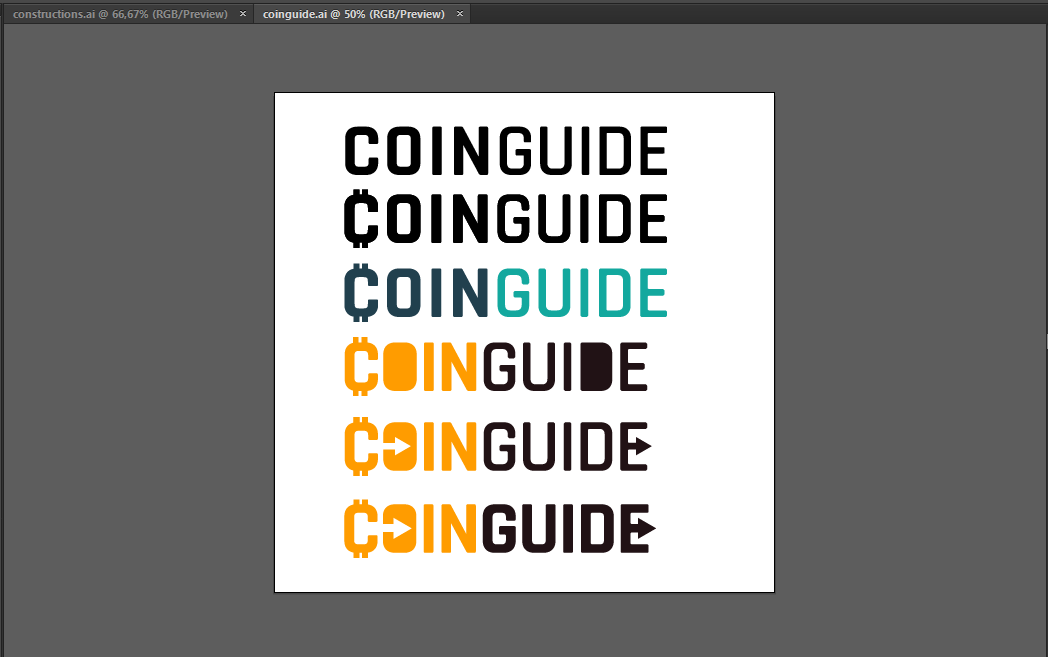Close the constructions.ai tab
This screenshot has height=657, width=1048.
pyautogui.click(x=243, y=14)
